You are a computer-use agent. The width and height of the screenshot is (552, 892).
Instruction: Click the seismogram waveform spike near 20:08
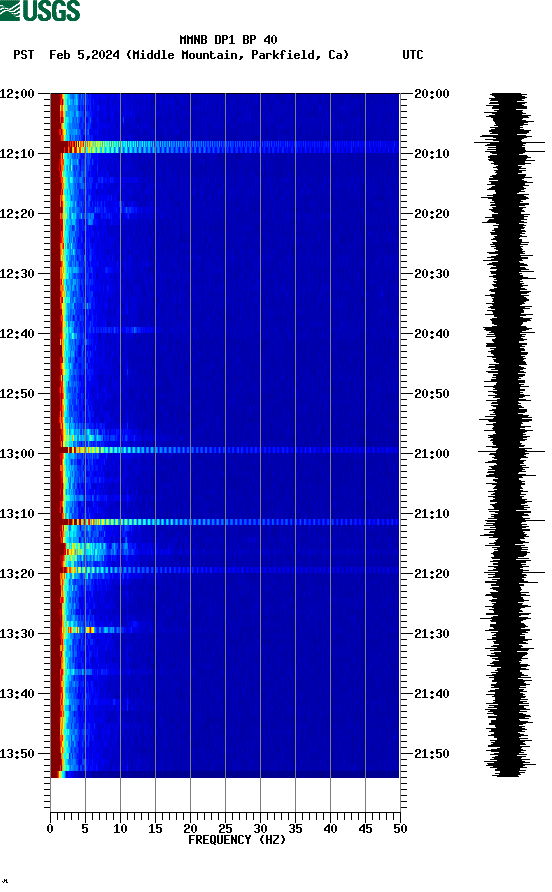[x=509, y=142]
